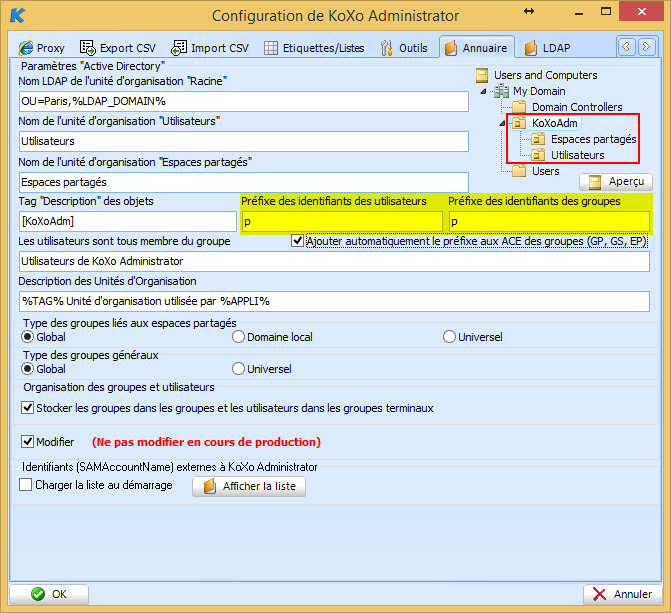Open the LDAP tab

548,48
